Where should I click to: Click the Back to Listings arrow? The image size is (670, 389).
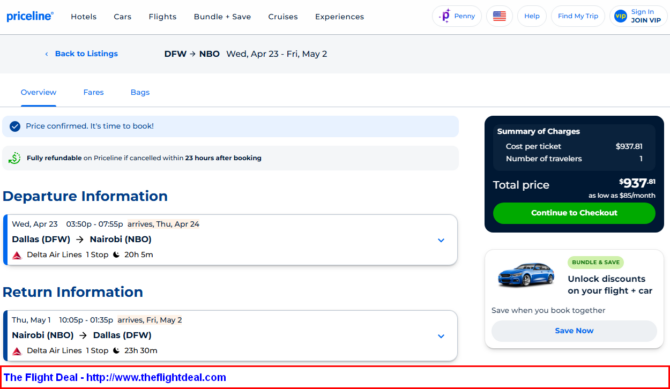47,54
